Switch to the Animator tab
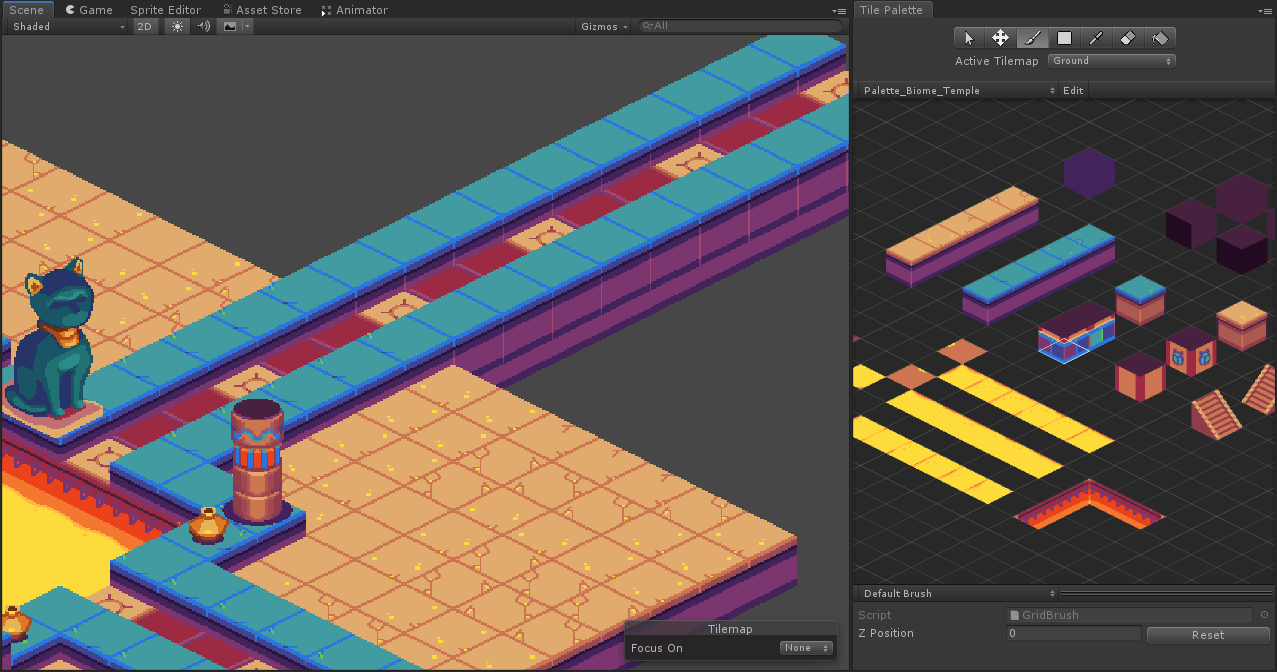1277x672 pixels. tap(355, 9)
